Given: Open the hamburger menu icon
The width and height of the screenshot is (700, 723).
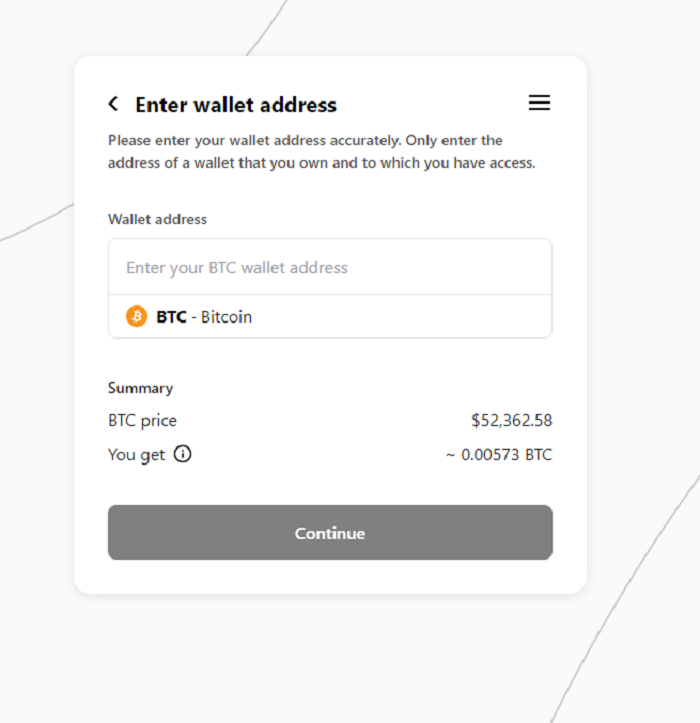Looking at the screenshot, I should tap(539, 102).
